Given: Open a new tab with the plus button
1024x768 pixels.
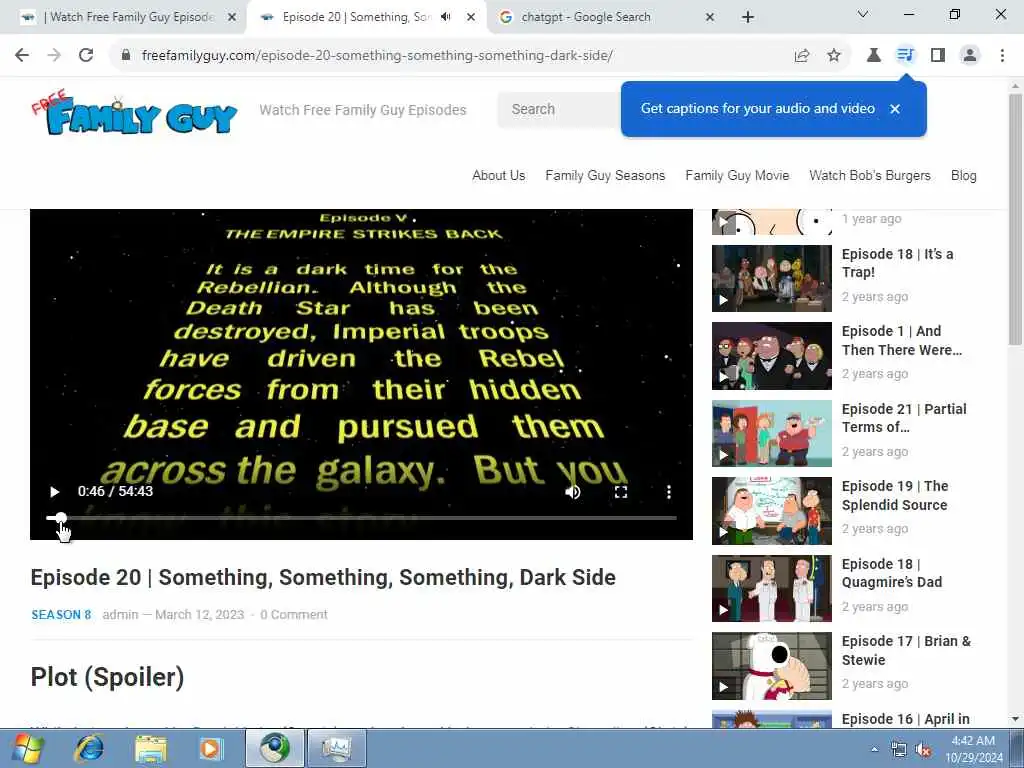Looking at the screenshot, I should coord(748,18).
